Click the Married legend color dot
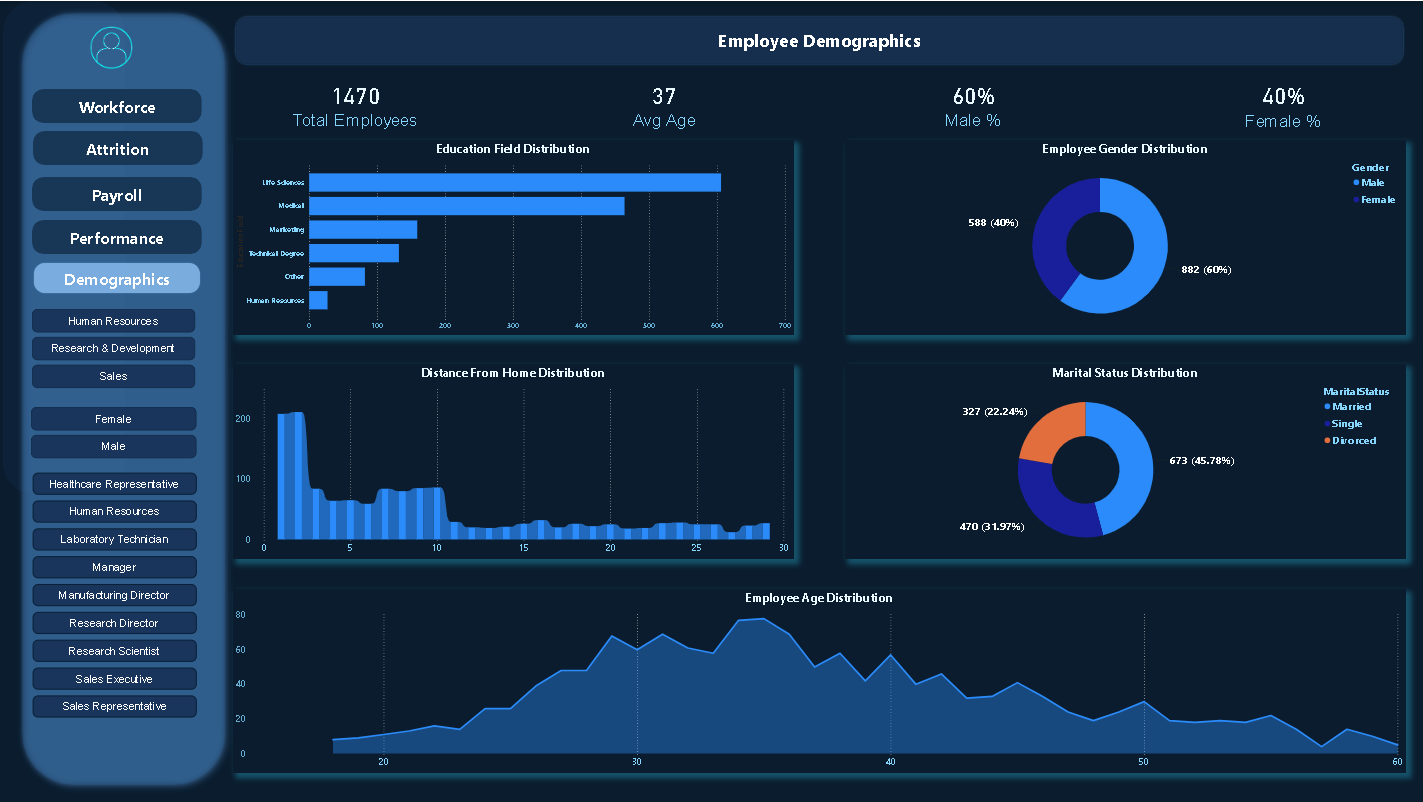 click(1327, 407)
